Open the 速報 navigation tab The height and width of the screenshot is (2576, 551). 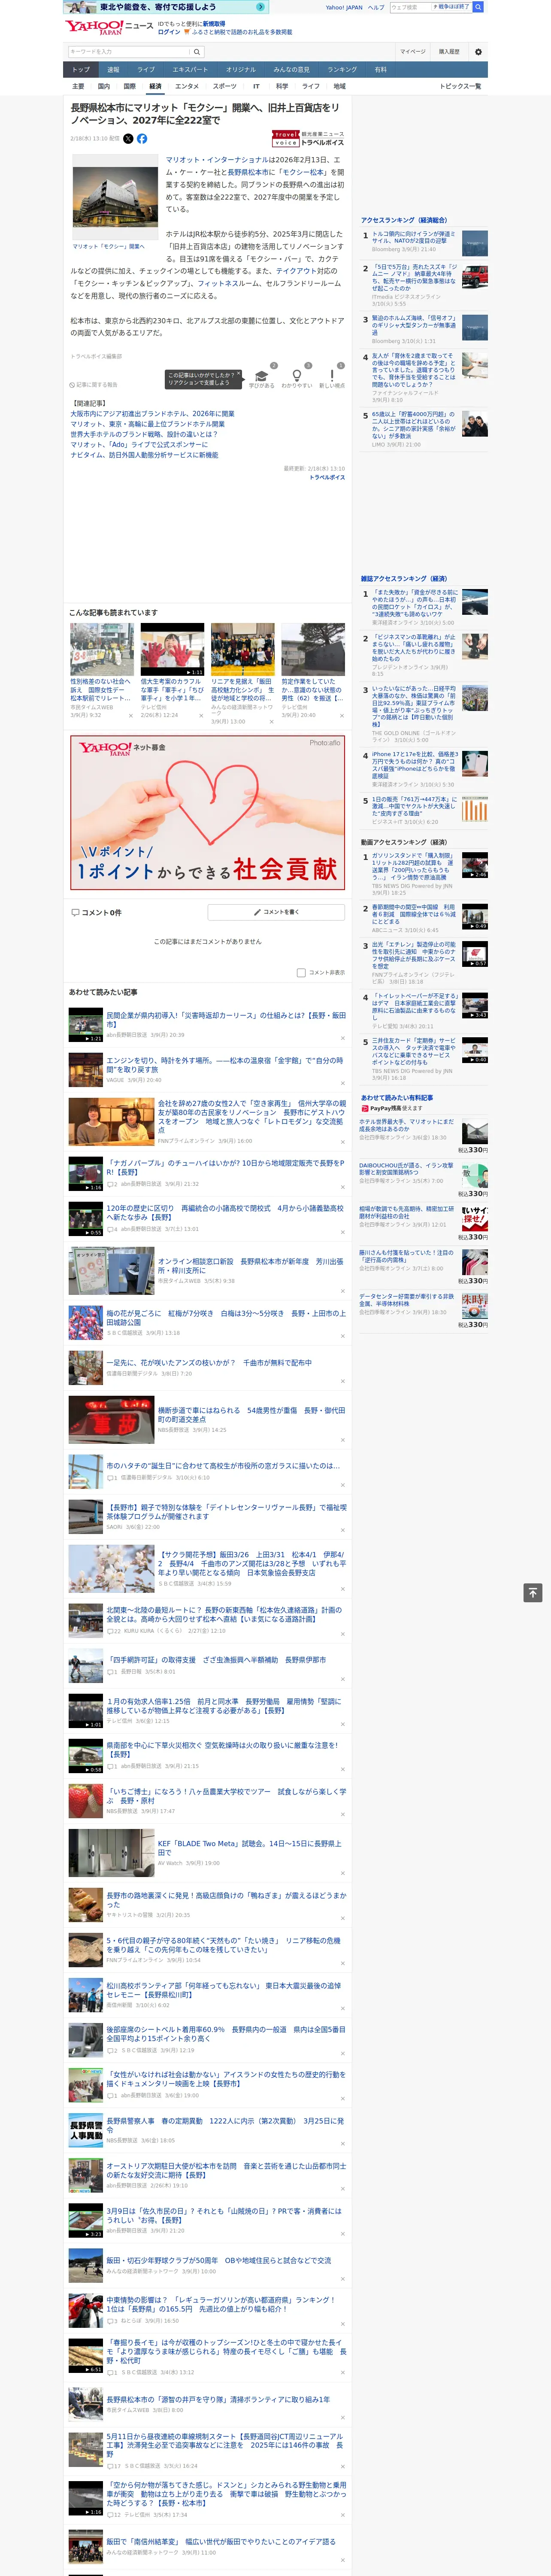113,70
